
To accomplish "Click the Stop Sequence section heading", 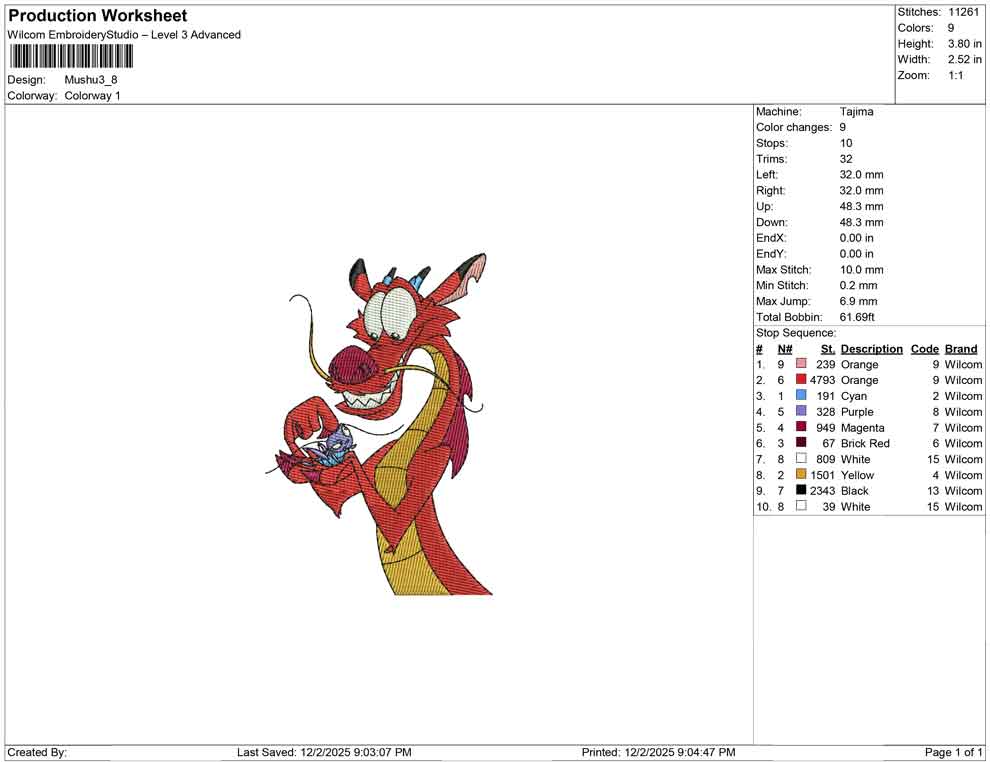I will pos(795,332).
